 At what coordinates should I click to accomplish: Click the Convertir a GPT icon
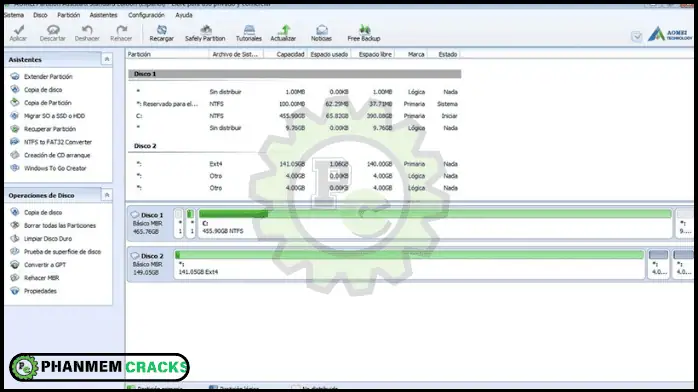(x=15, y=264)
